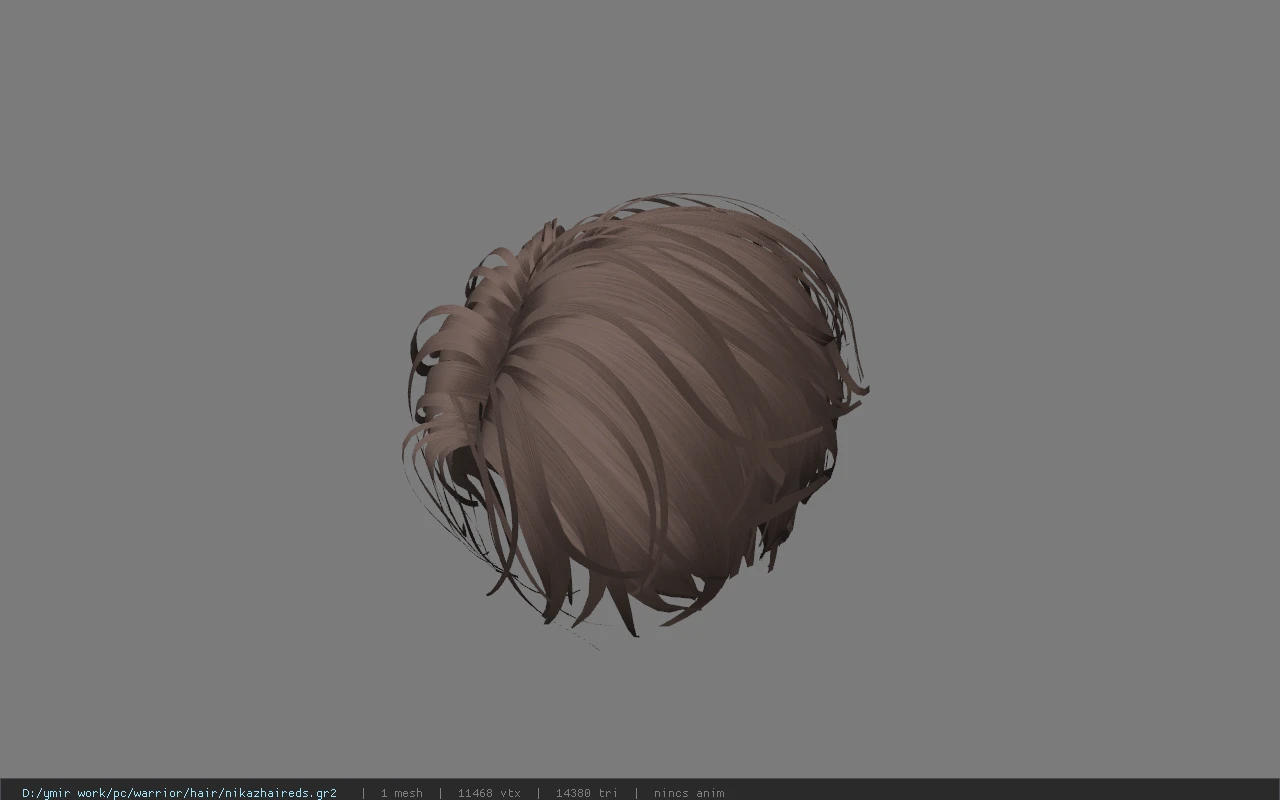Click the '14380 tri' triangle count
1280x800 pixels.
click(586, 793)
